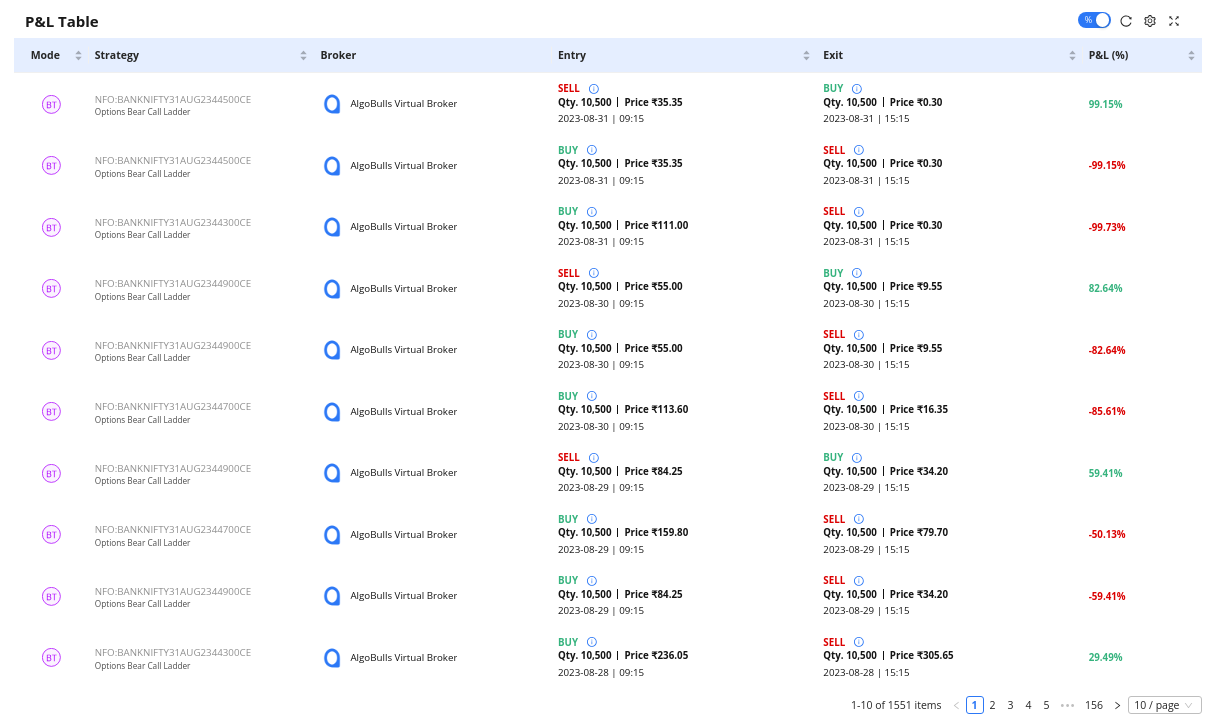Sort table by Entry column
This screenshot has width=1213, height=723.
tap(807, 56)
